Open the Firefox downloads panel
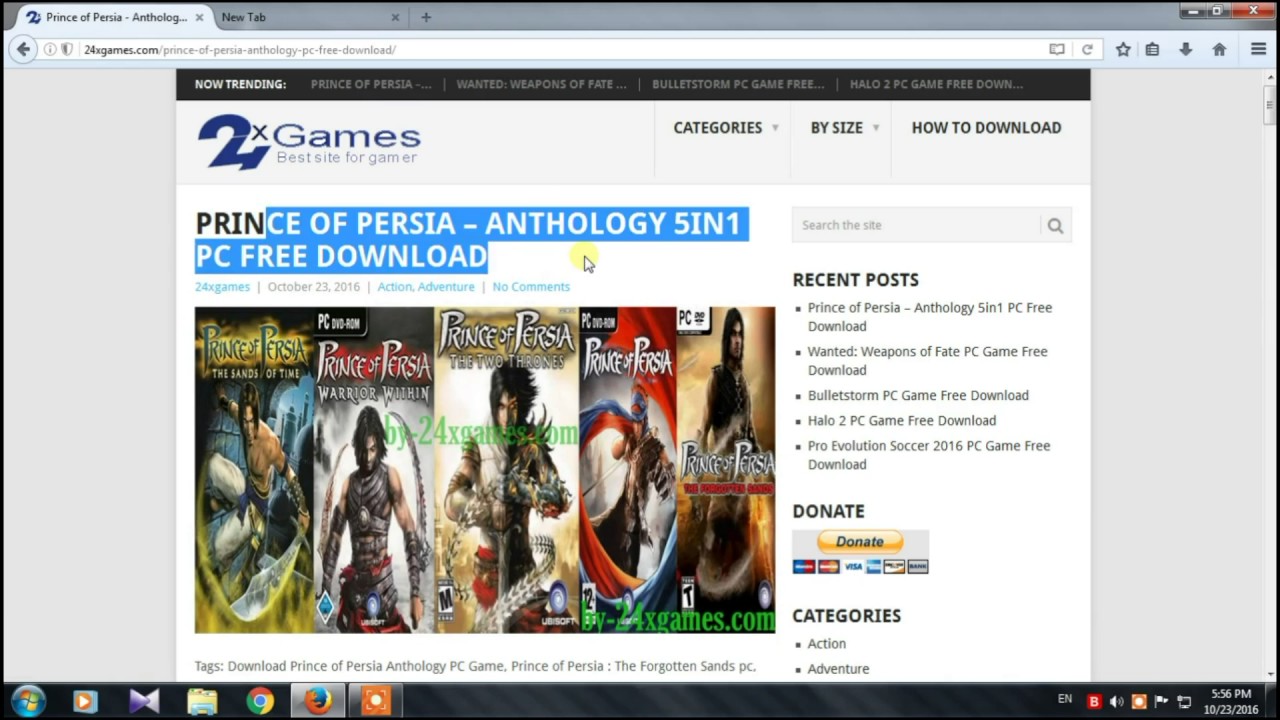 (1185, 49)
